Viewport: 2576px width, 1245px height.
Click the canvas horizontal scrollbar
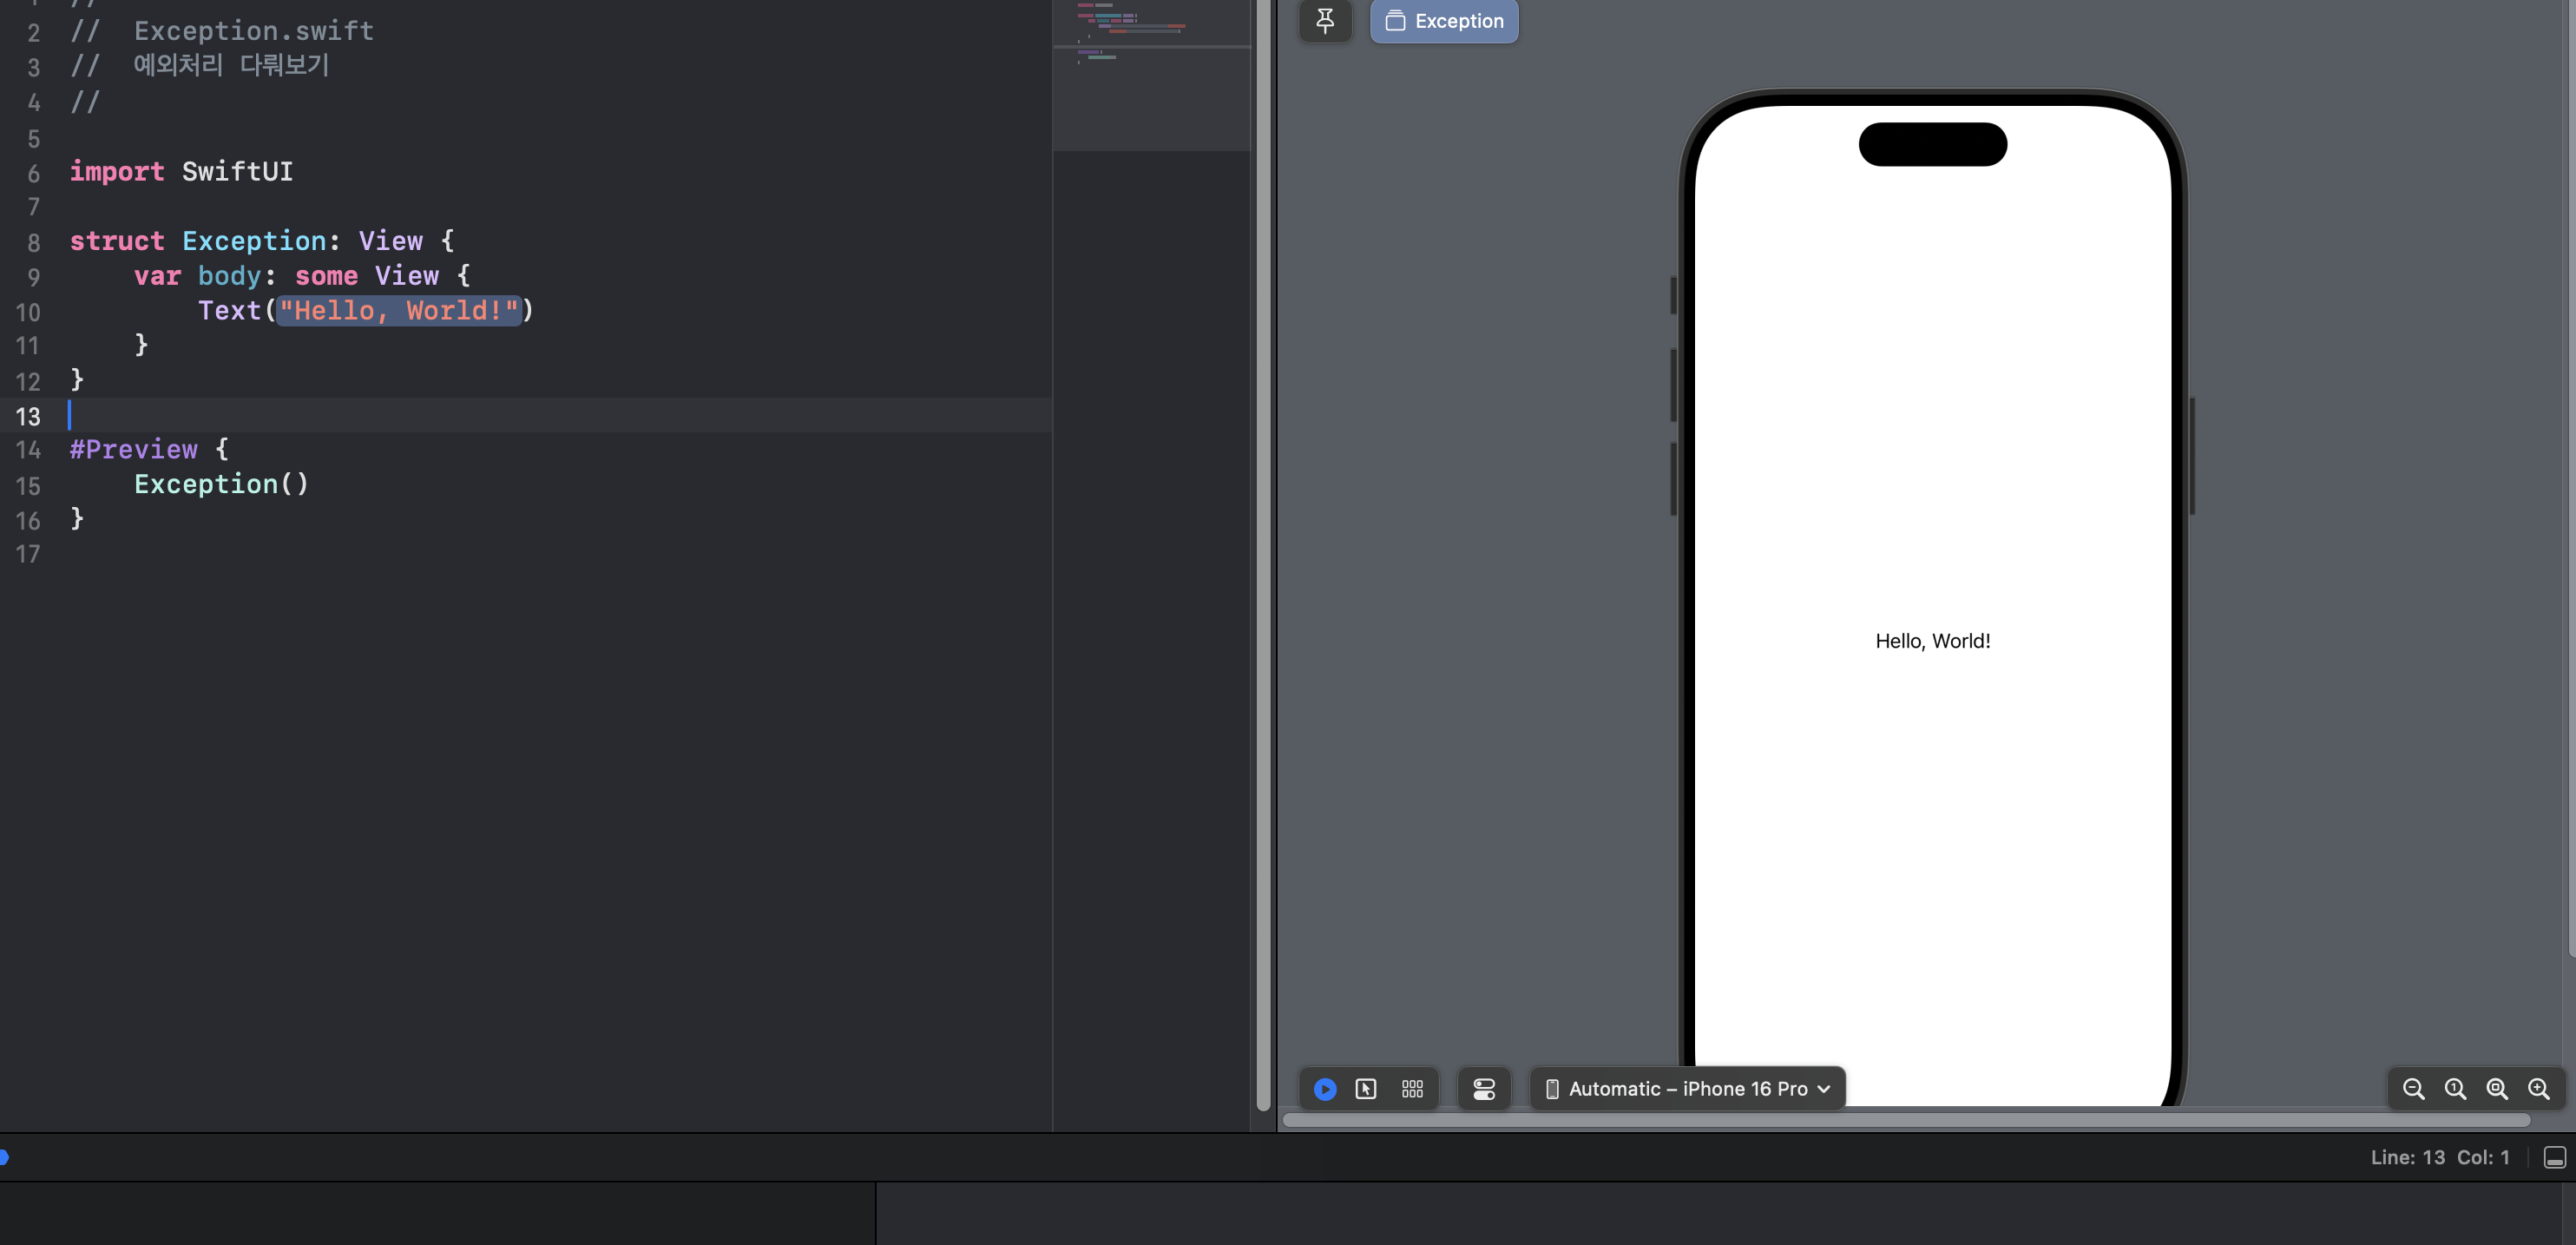pos(1905,1120)
